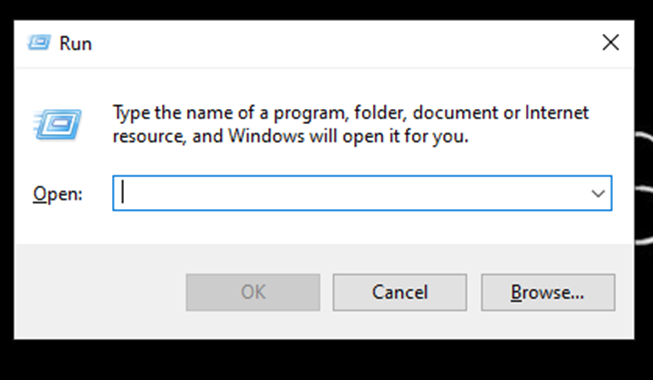Click the word "Internet" in the description
The image size is (653, 380).
tap(556, 112)
